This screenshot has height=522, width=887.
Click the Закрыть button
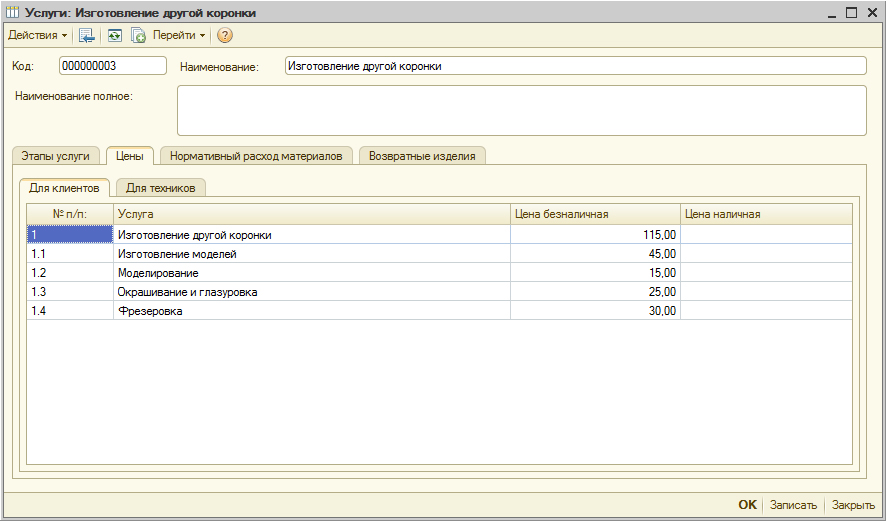(x=853, y=505)
